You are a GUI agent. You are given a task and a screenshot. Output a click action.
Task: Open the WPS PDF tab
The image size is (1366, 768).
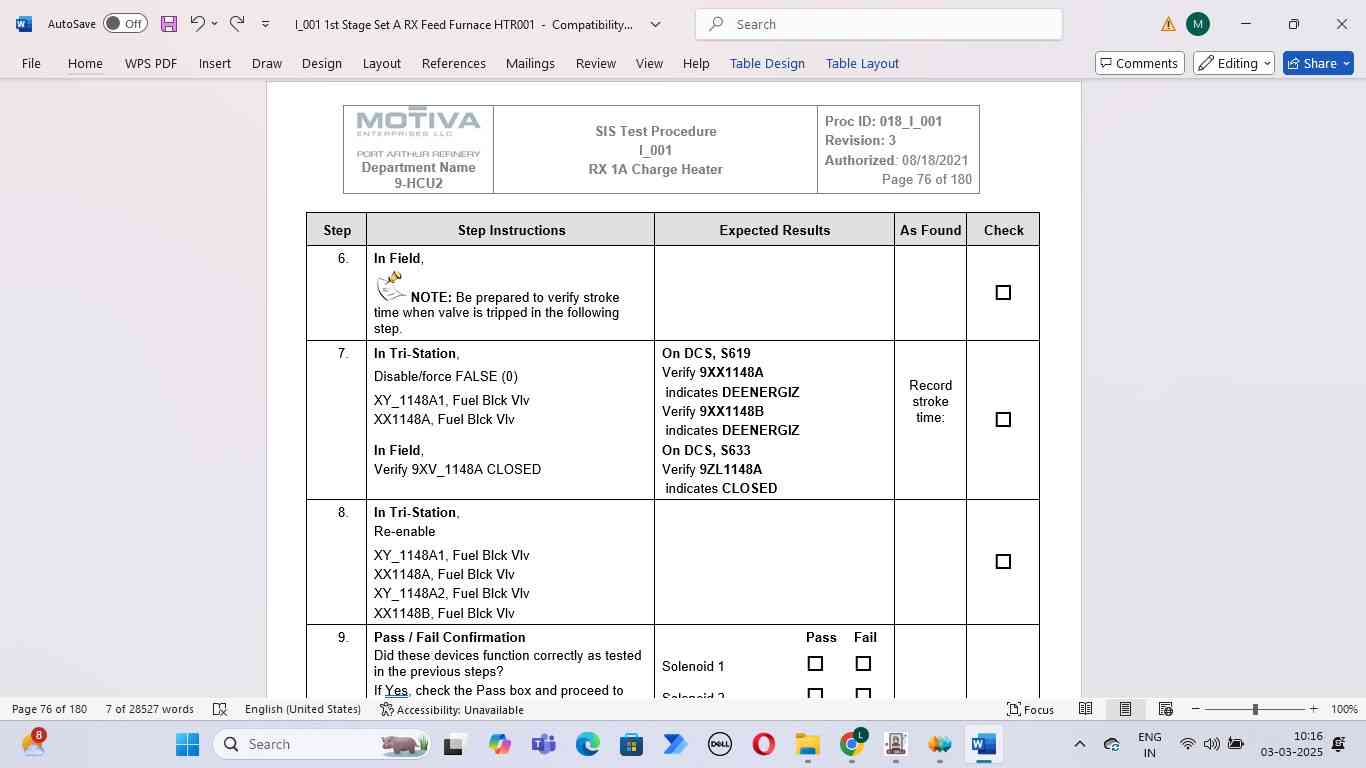tap(151, 63)
